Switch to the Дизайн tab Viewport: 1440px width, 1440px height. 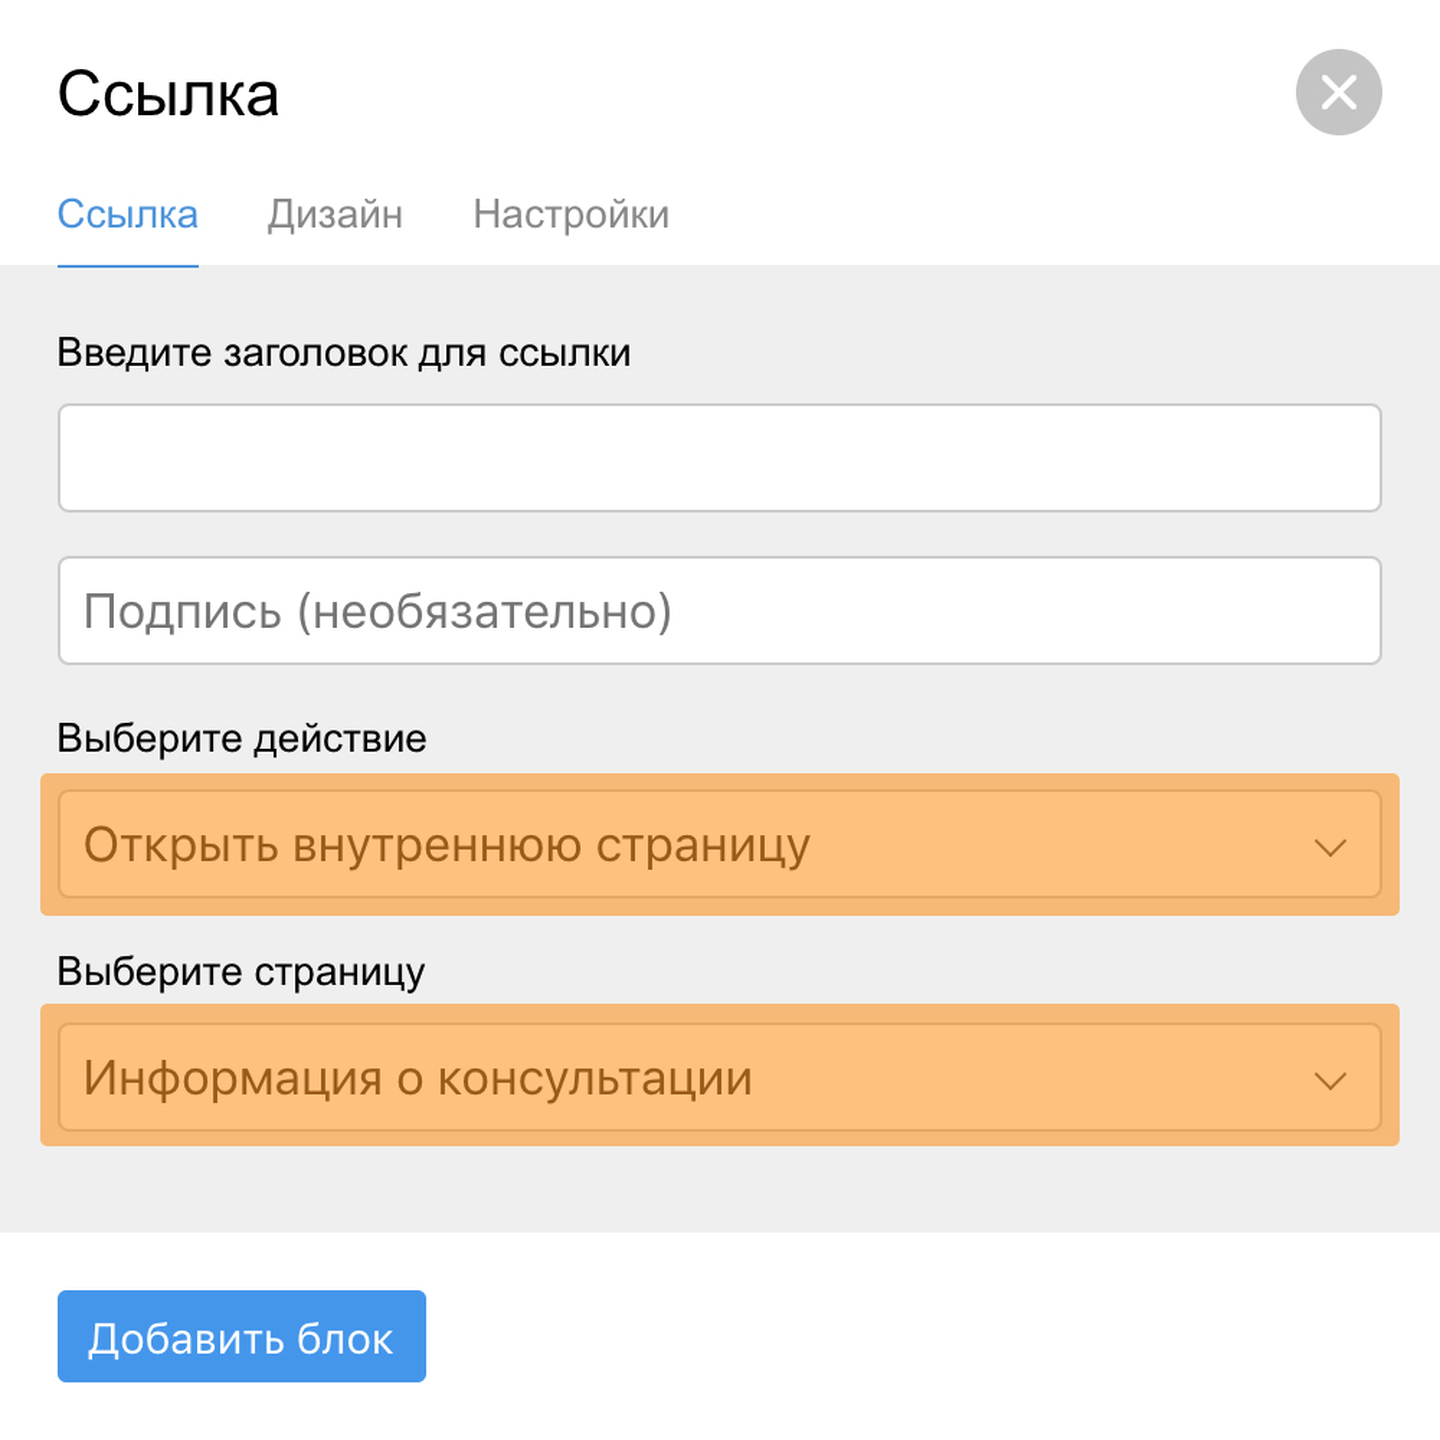(x=335, y=214)
